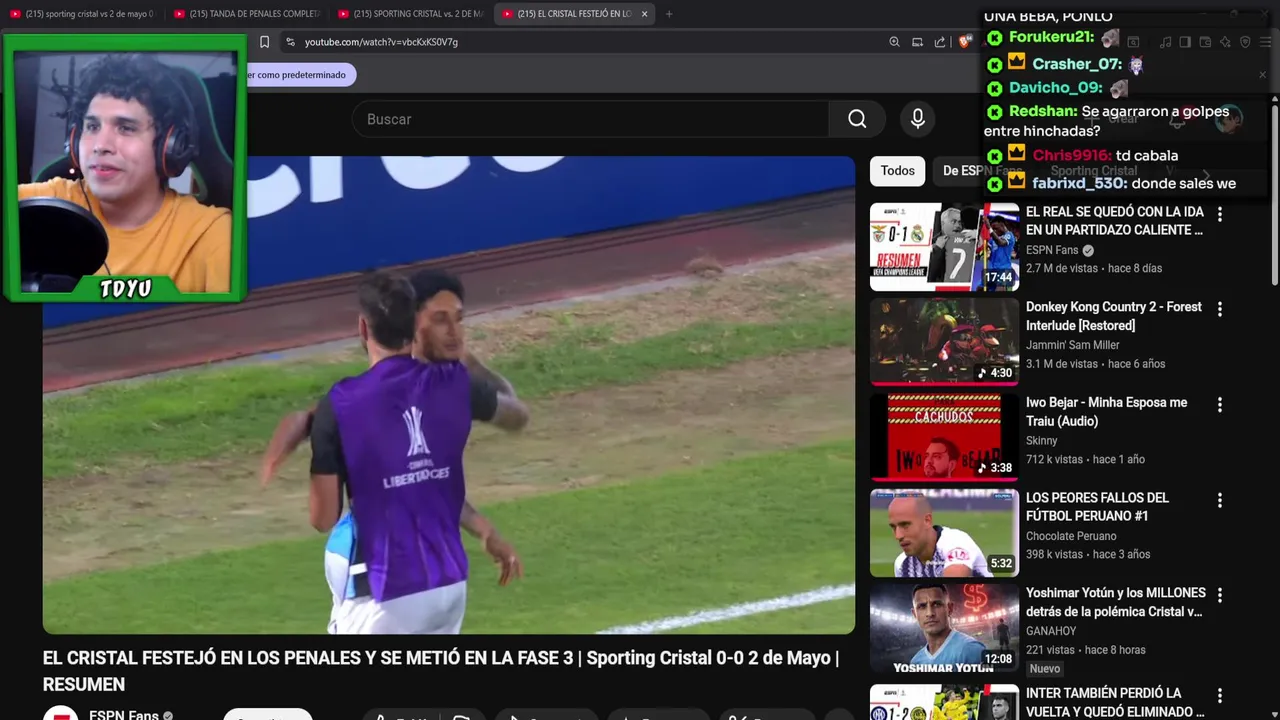Click Forukeru21 username in chat overlay

1052,38
